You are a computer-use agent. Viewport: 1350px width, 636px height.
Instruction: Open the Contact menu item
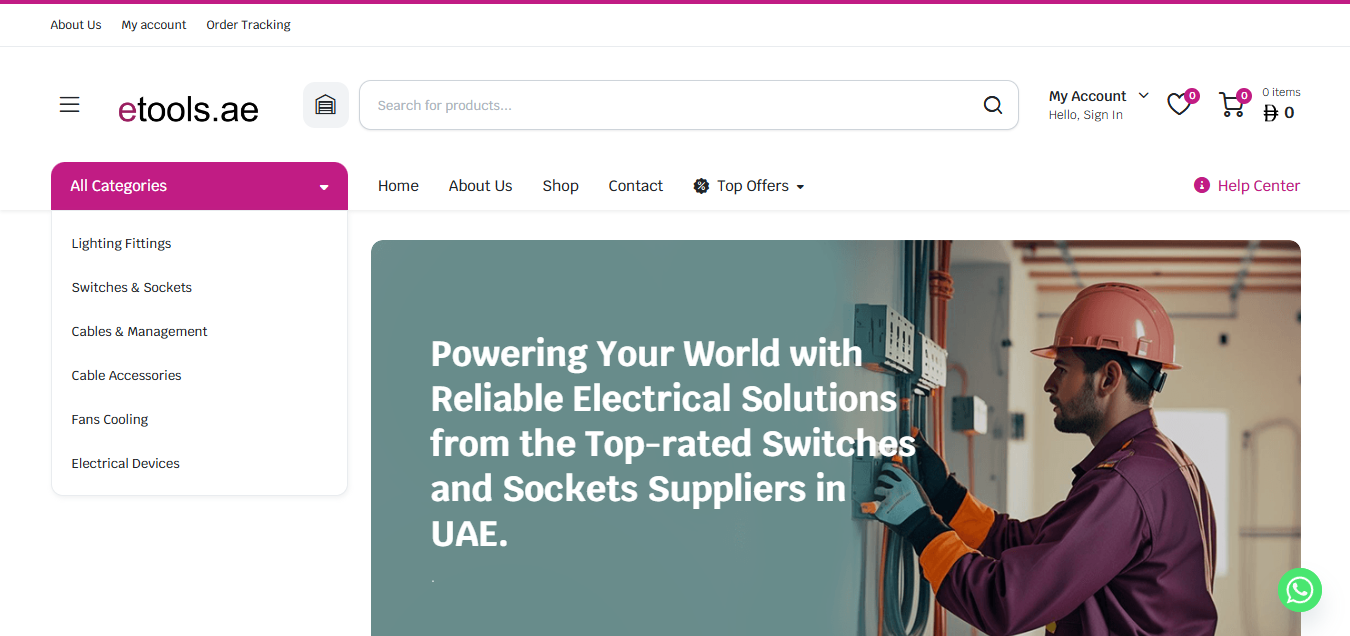point(635,186)
